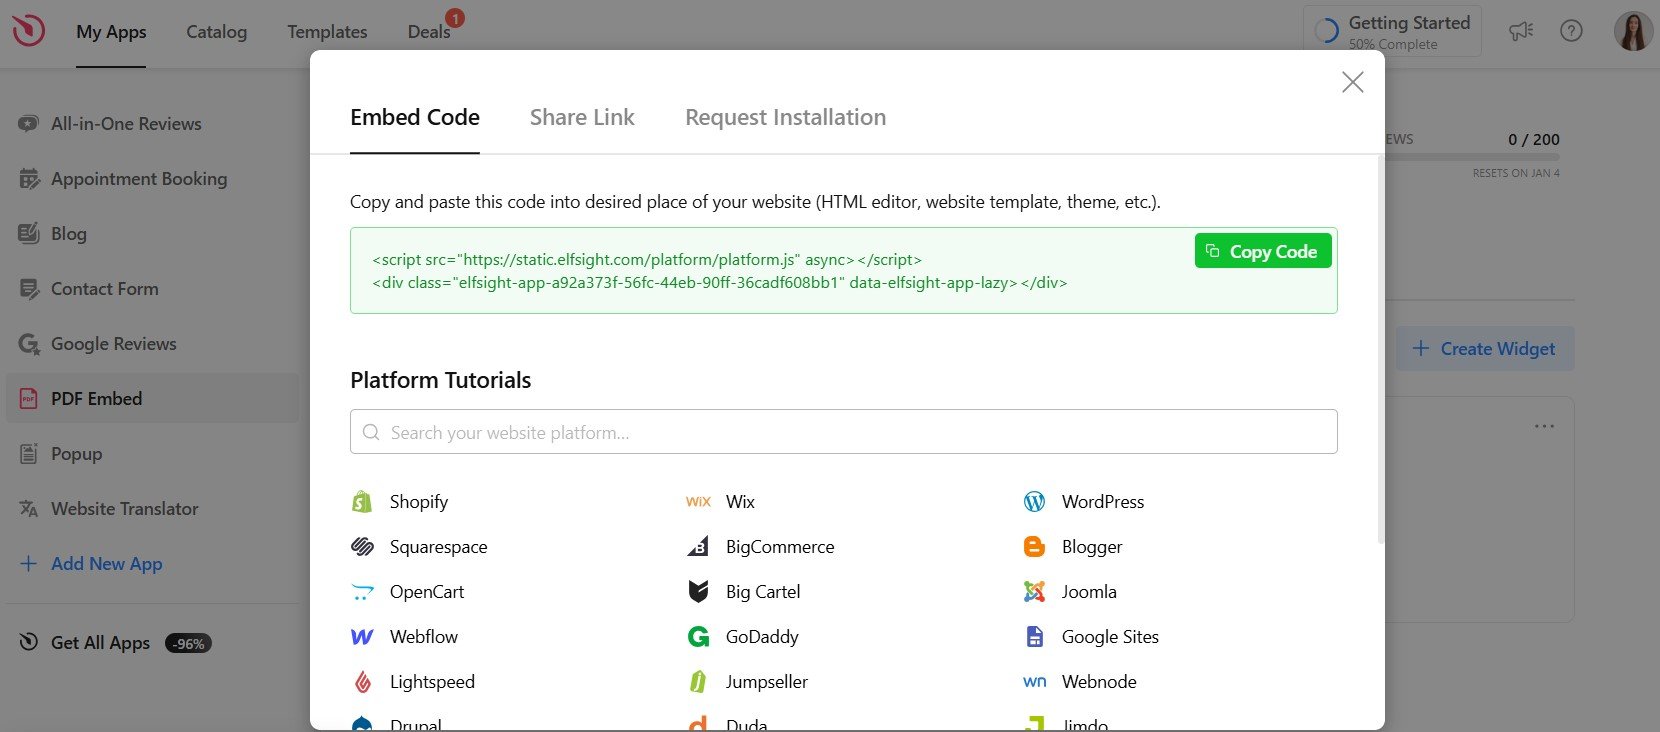
Task: Open the Getting Started progress button
Action: [x=1392, y=31]
